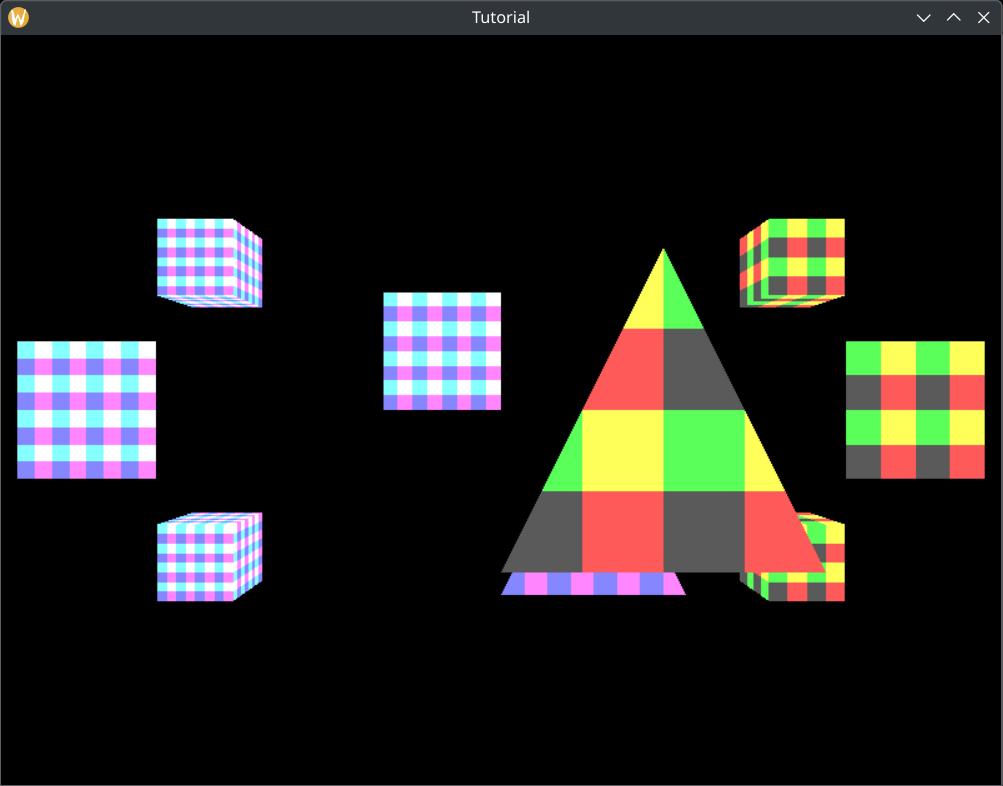Click the green checkered quad on the right edge
The image size is (1003, 786).
coord(914,410)
